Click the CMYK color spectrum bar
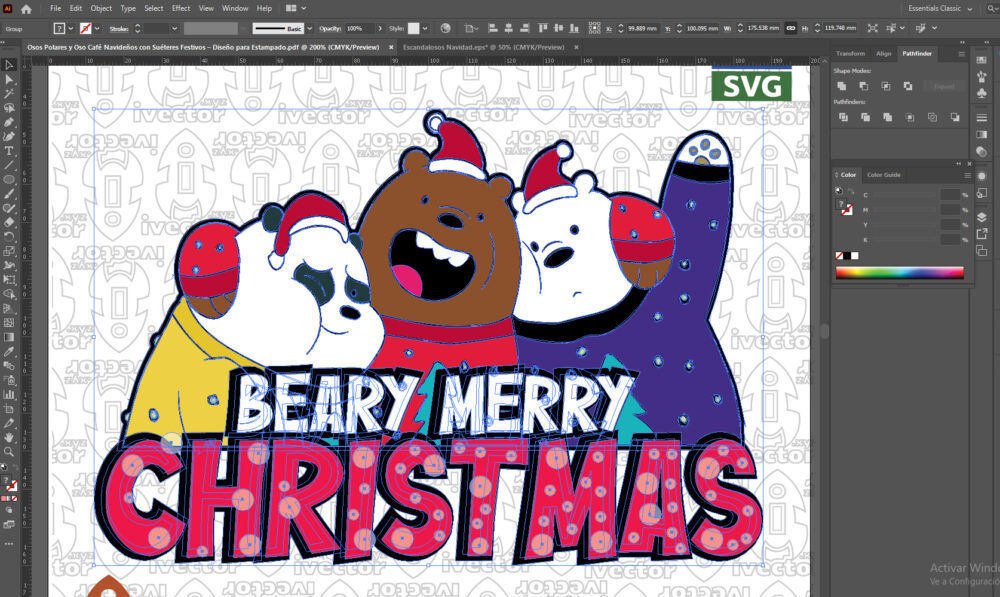This screenshot has width=1000, height=597. click(x=899, y=272)
